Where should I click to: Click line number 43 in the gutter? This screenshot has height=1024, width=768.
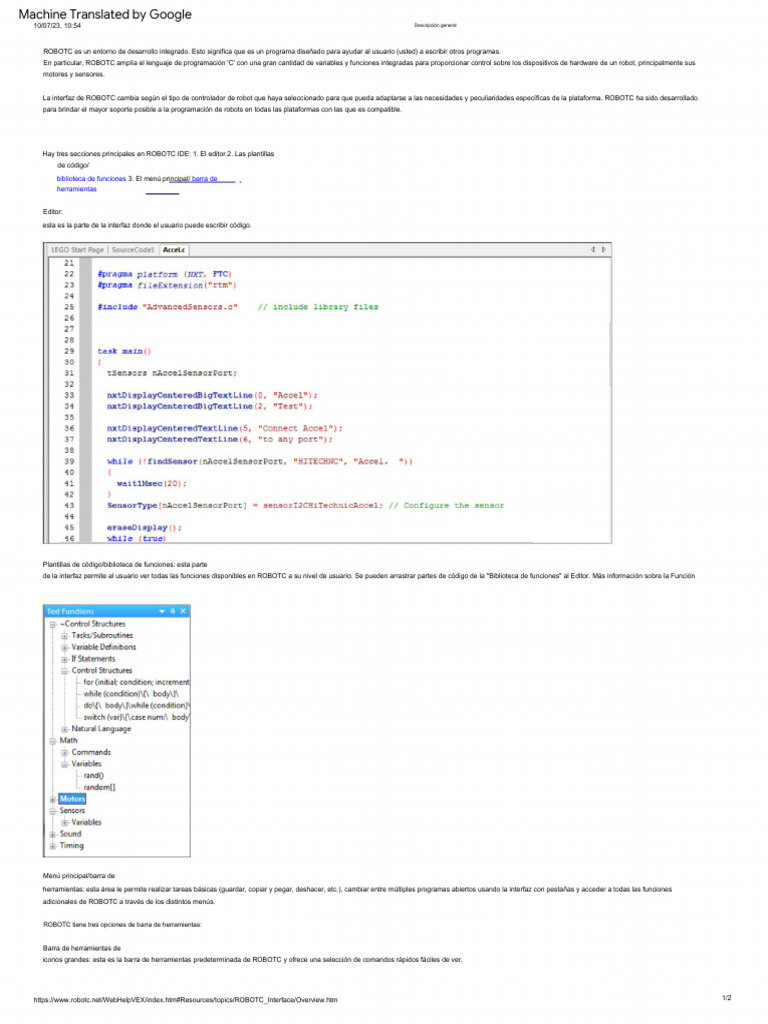(x=69, y=505)
